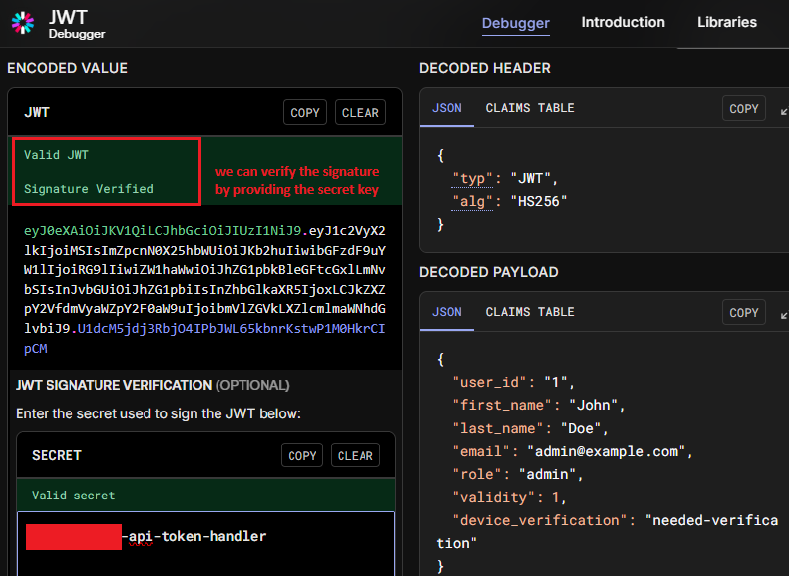Click the "Valid JWT" status text

pos(56,155)
